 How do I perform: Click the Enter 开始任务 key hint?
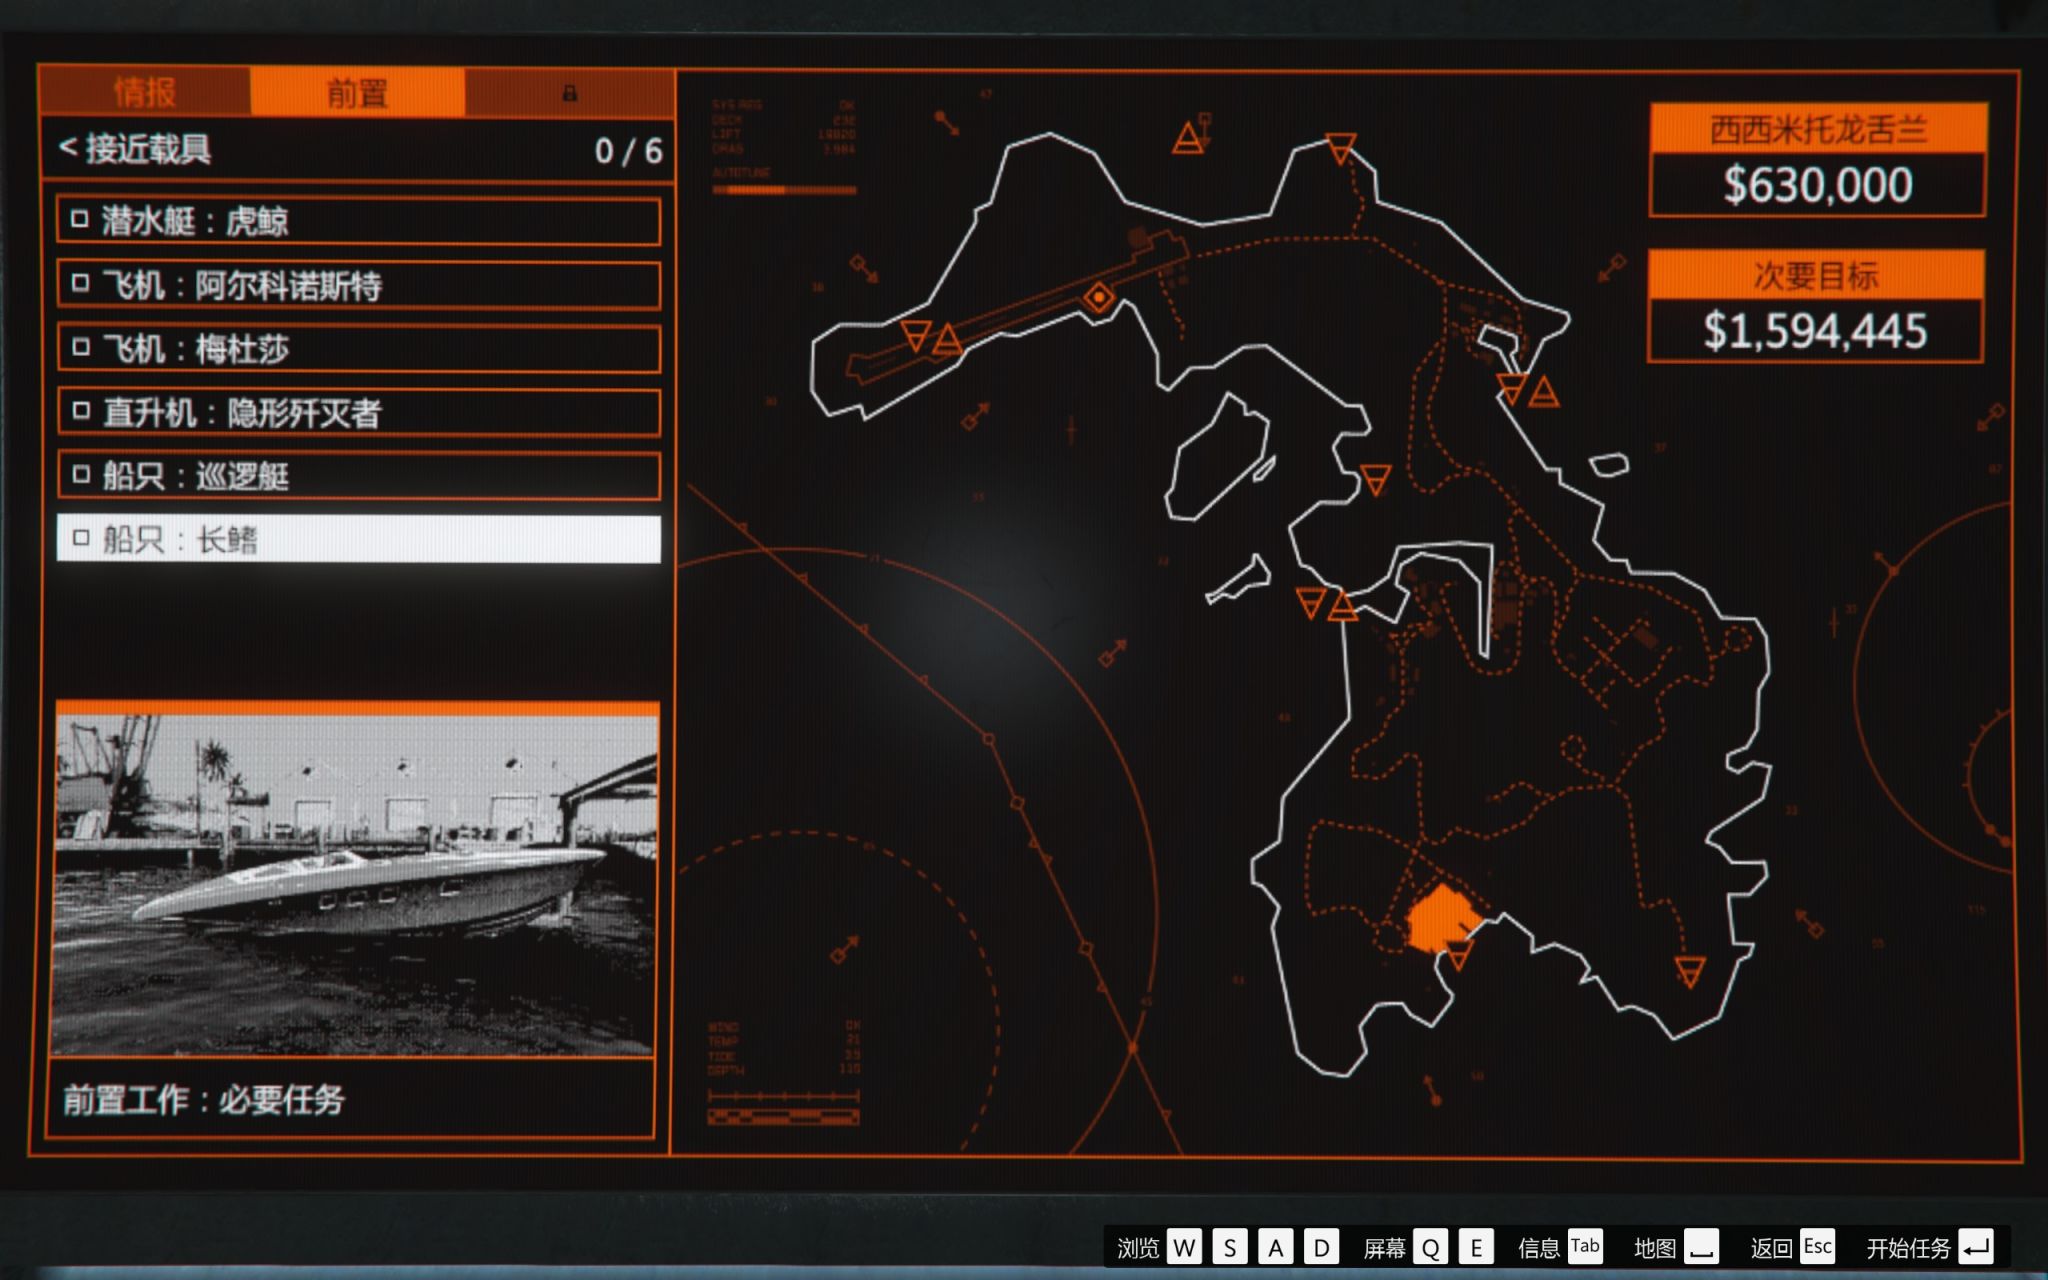click(x=1976, y=1247)
